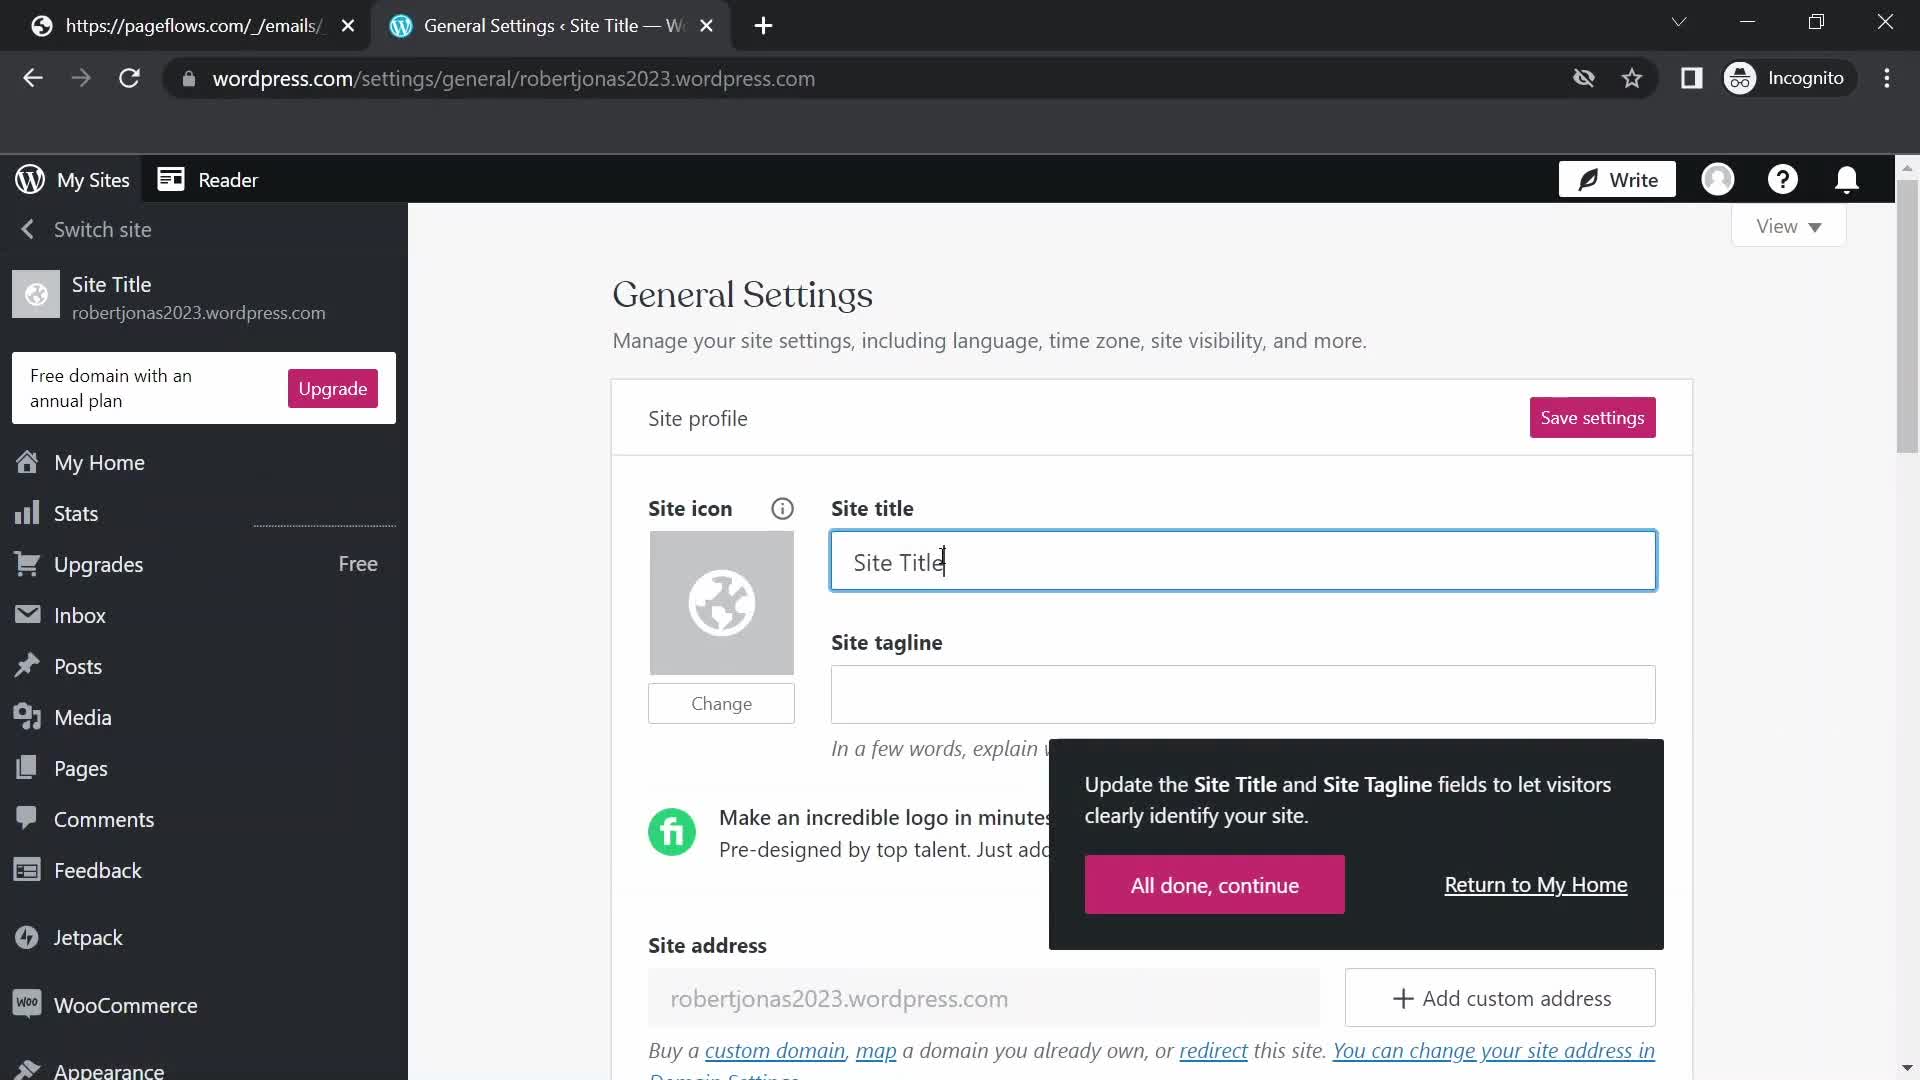The image size is (1920, 1080).
Task: Navigate to Posts in sidebar
Action: click(78, 666)
